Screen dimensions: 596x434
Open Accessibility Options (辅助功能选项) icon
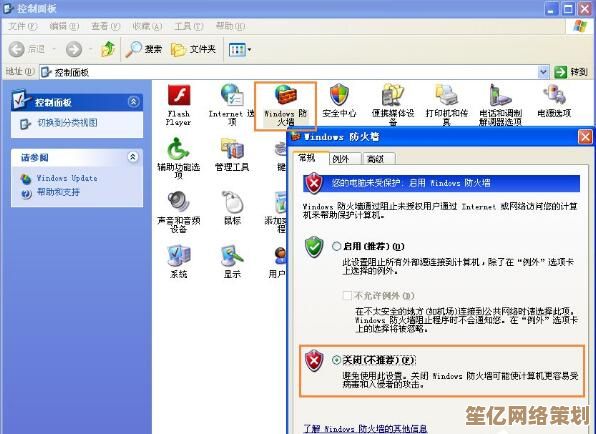[179, 158]
